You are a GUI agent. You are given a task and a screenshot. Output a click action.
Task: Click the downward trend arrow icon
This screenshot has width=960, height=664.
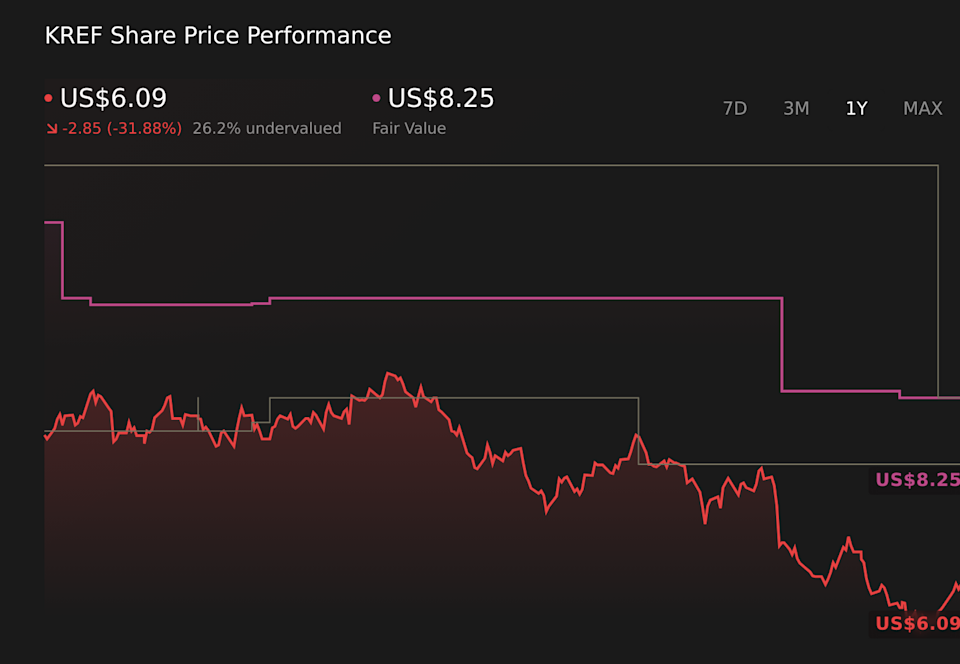coord(51,128)
